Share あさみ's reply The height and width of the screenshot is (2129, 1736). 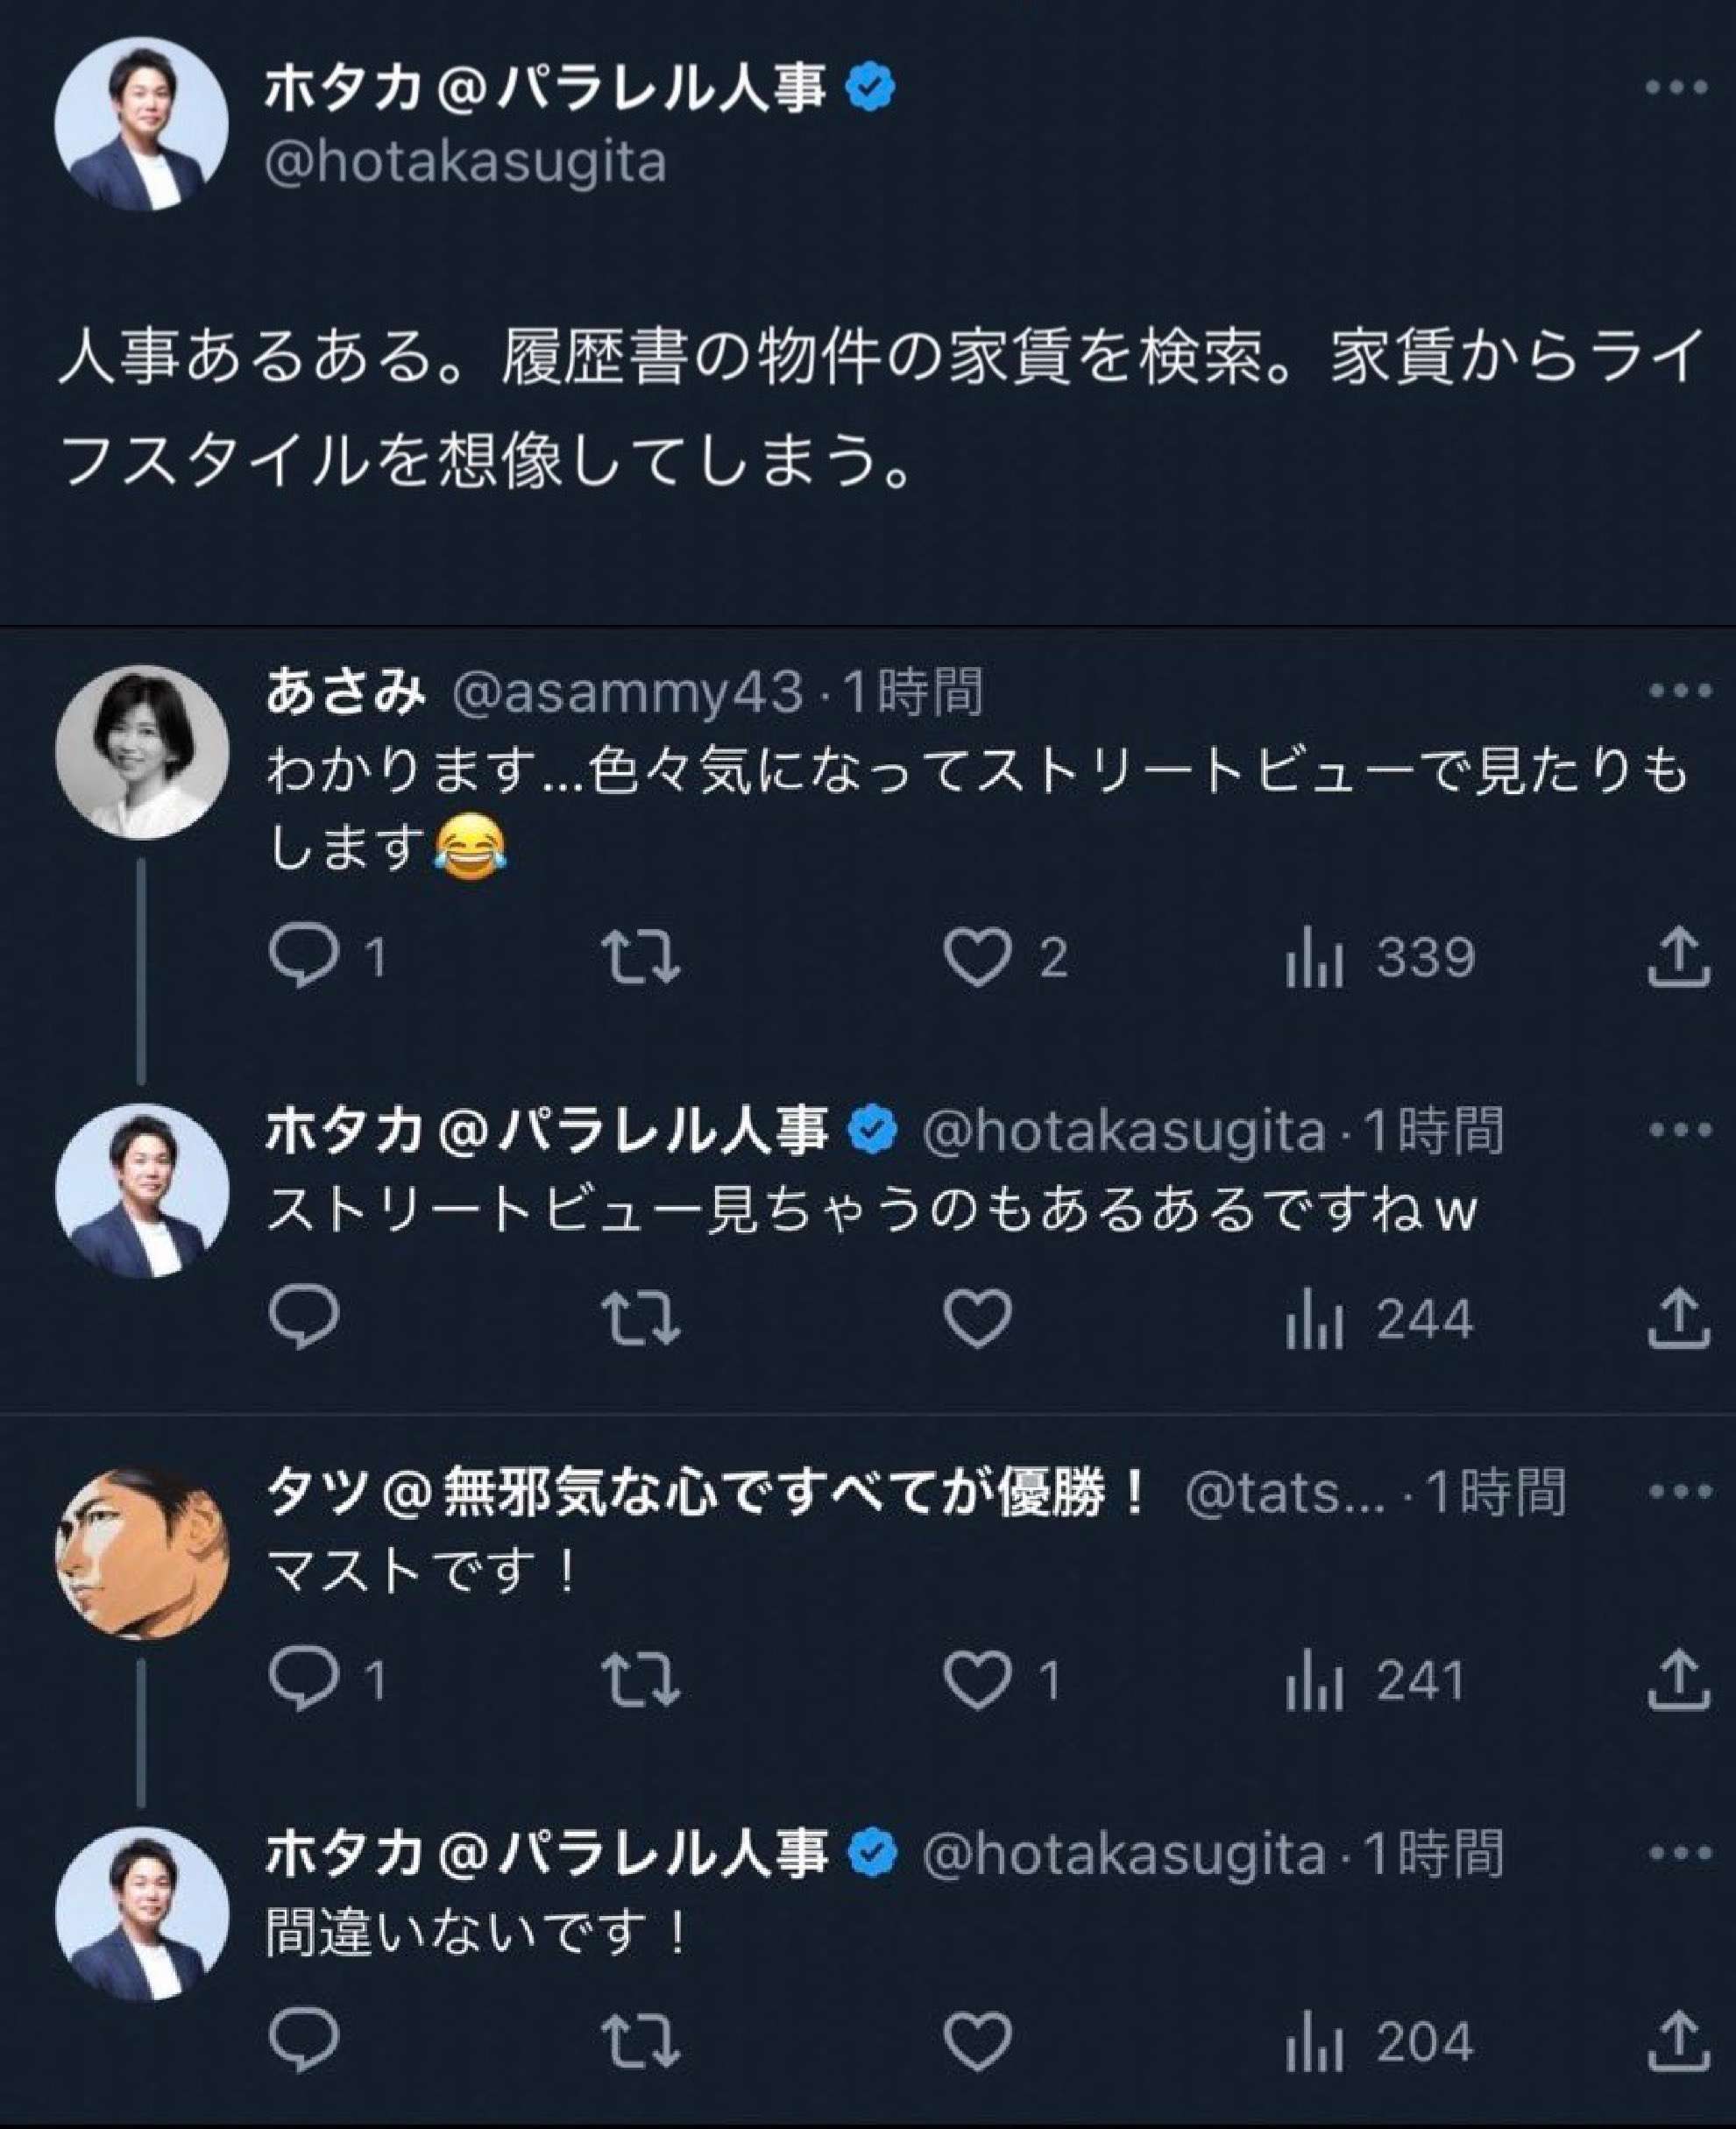coord(1677,957)
